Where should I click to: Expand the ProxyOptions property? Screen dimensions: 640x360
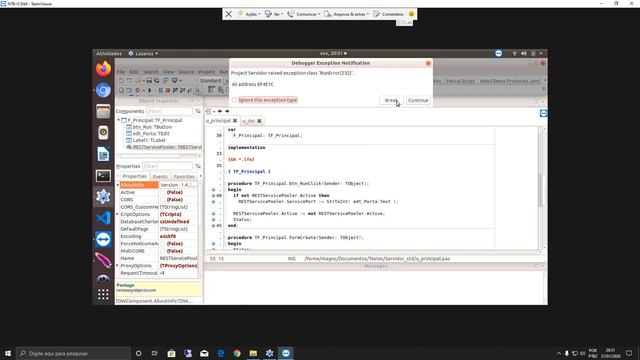click(x=118, y=266)
